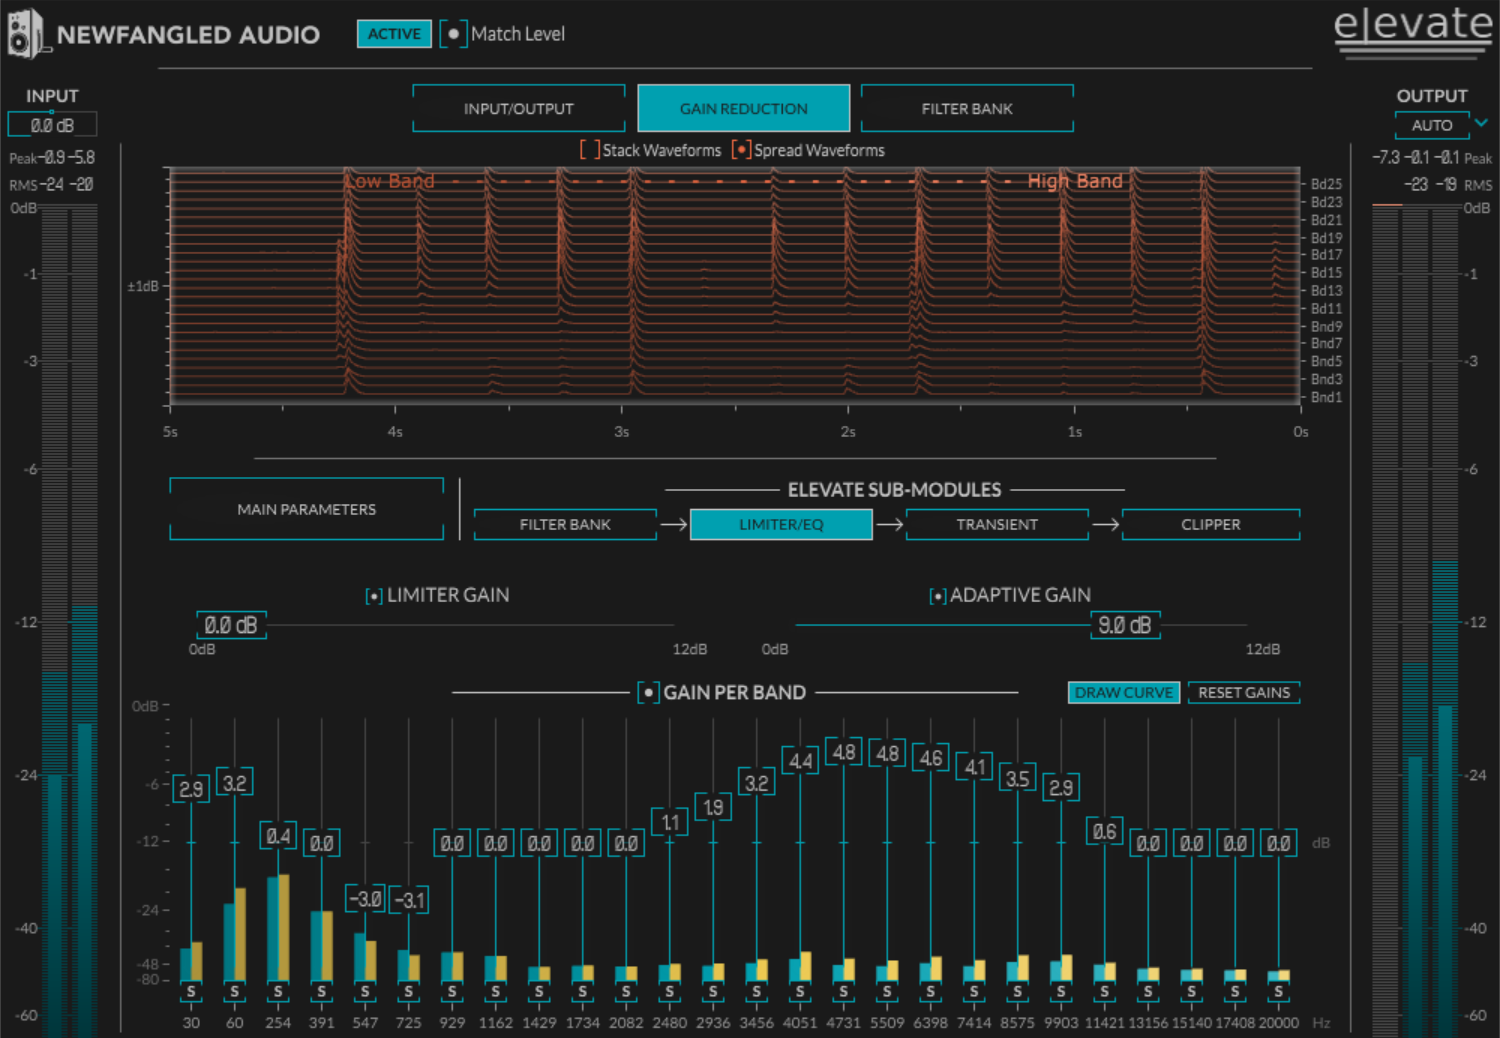Viewport: 1500px width, 1038px height.
Task: Click the 11421 Hz band gain value 0.6
Action: pyautogui.click(x=1104, y=831)
